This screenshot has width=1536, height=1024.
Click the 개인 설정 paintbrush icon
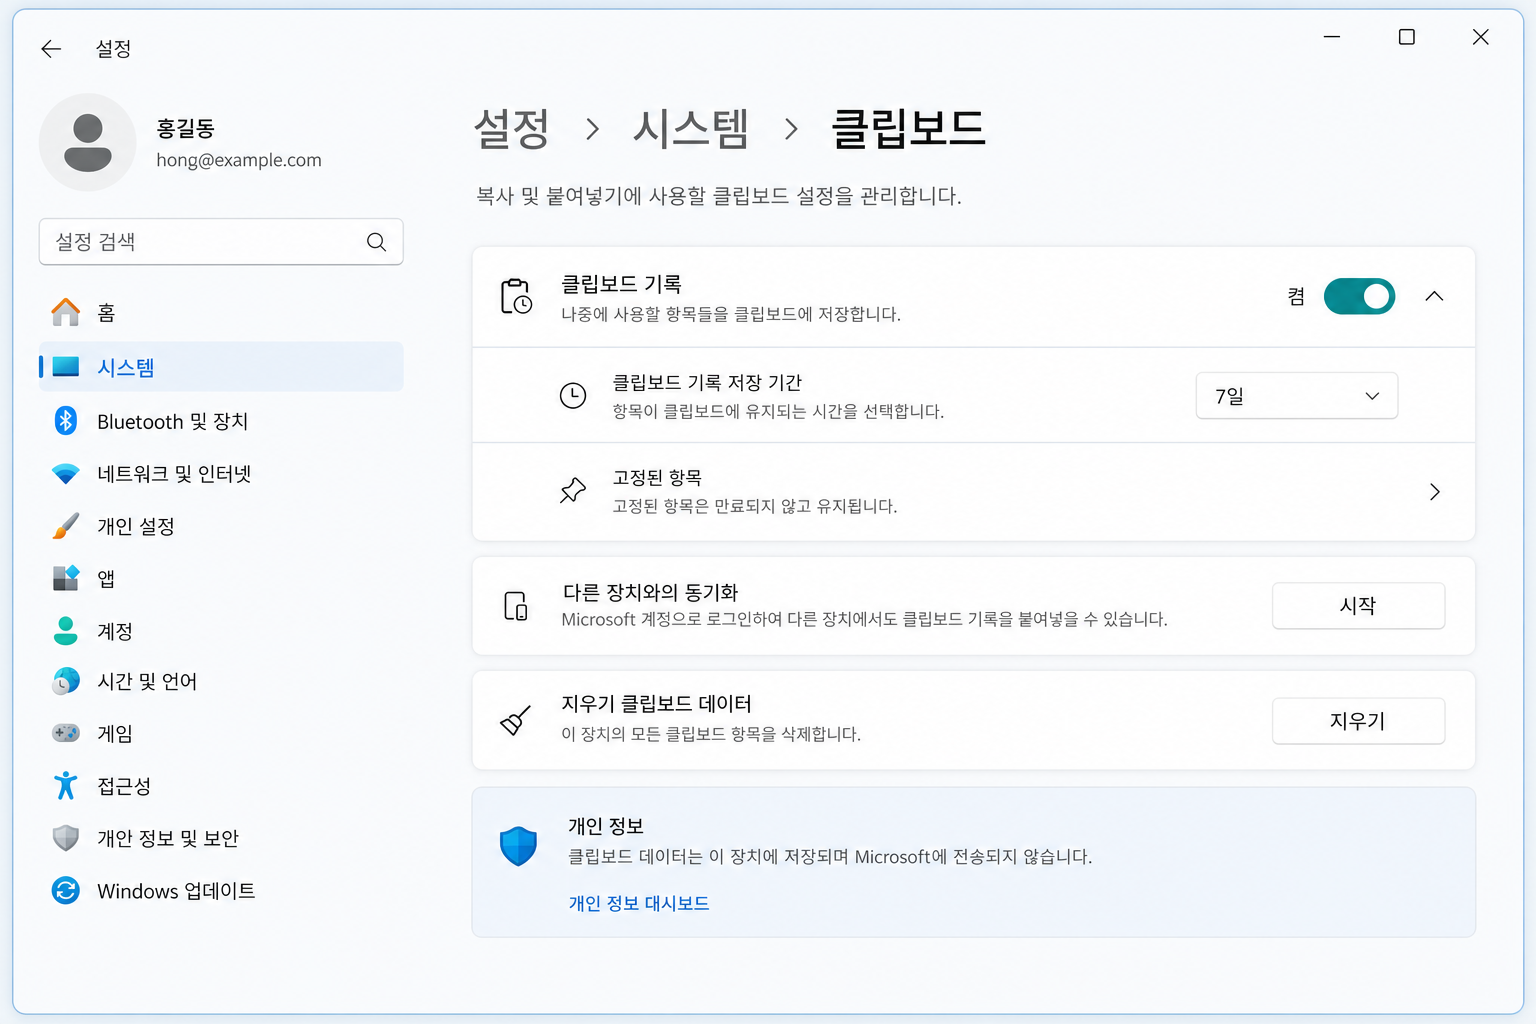[66, 526]
